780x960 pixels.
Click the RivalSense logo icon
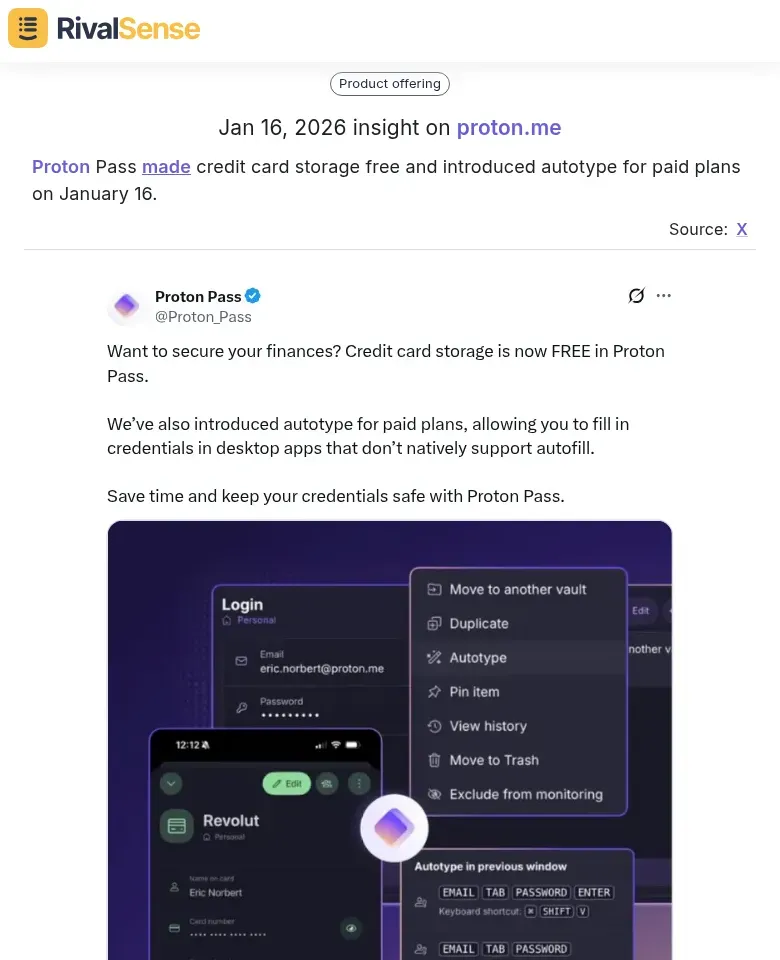pyautogui.click(x=27, y=28)
